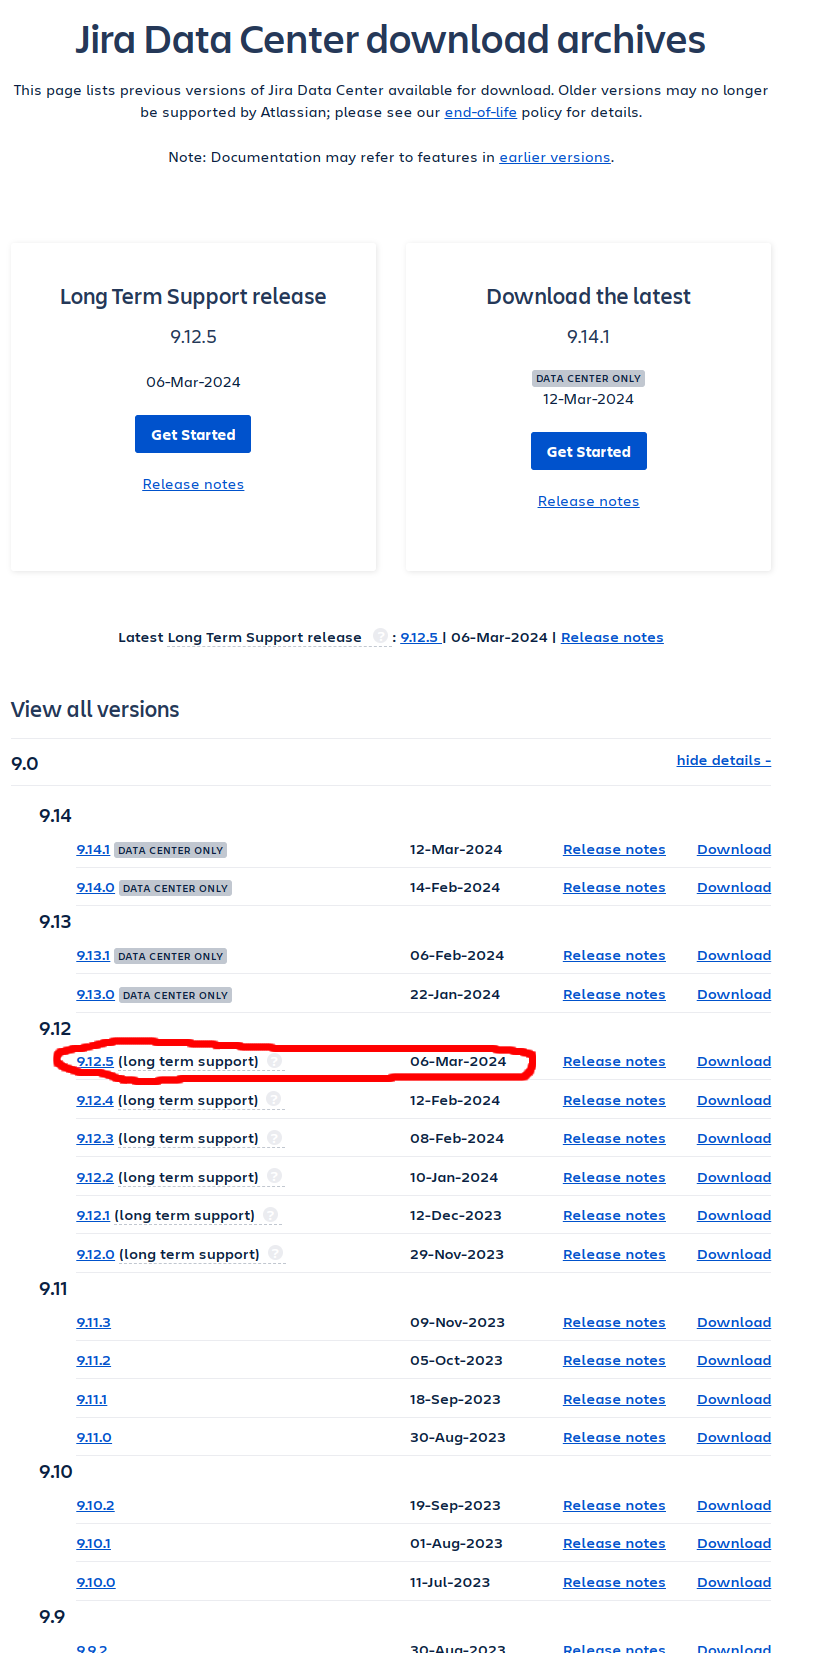Viewport: 830px width, 1653px height.
Task: Open version 9.10.2 link
Action: (x=95, y=1505)
